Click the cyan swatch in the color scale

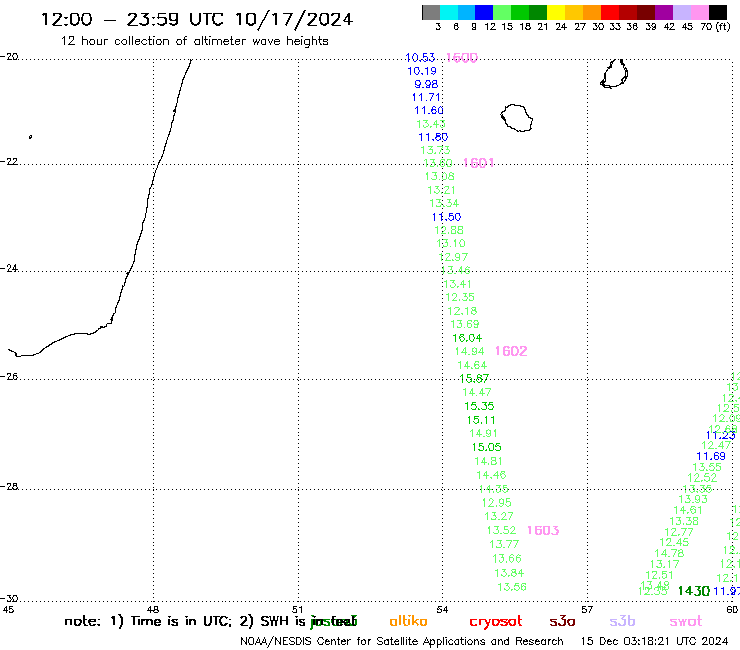pyautogui.click(x=449, y=12)
